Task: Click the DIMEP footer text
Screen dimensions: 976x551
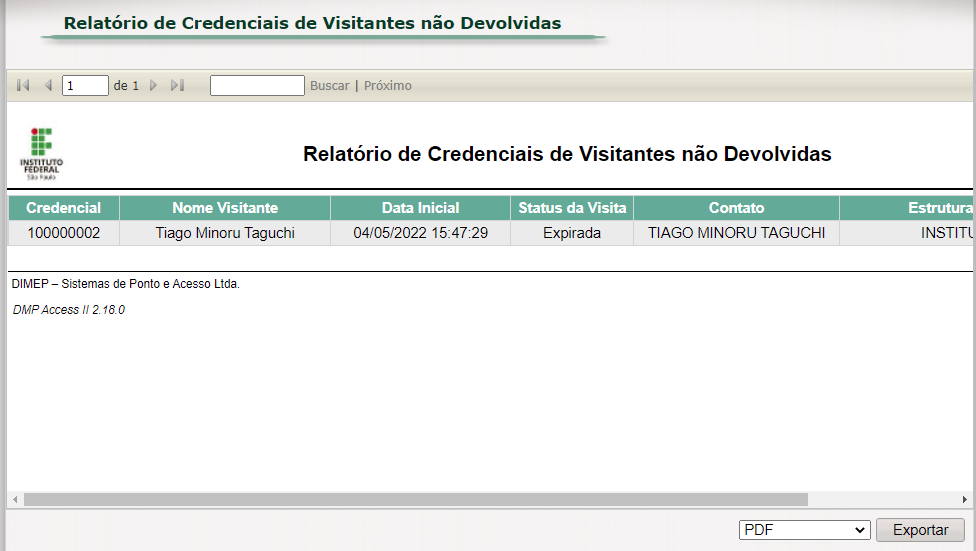Action: pyautogui.click(x=125, y=284)
